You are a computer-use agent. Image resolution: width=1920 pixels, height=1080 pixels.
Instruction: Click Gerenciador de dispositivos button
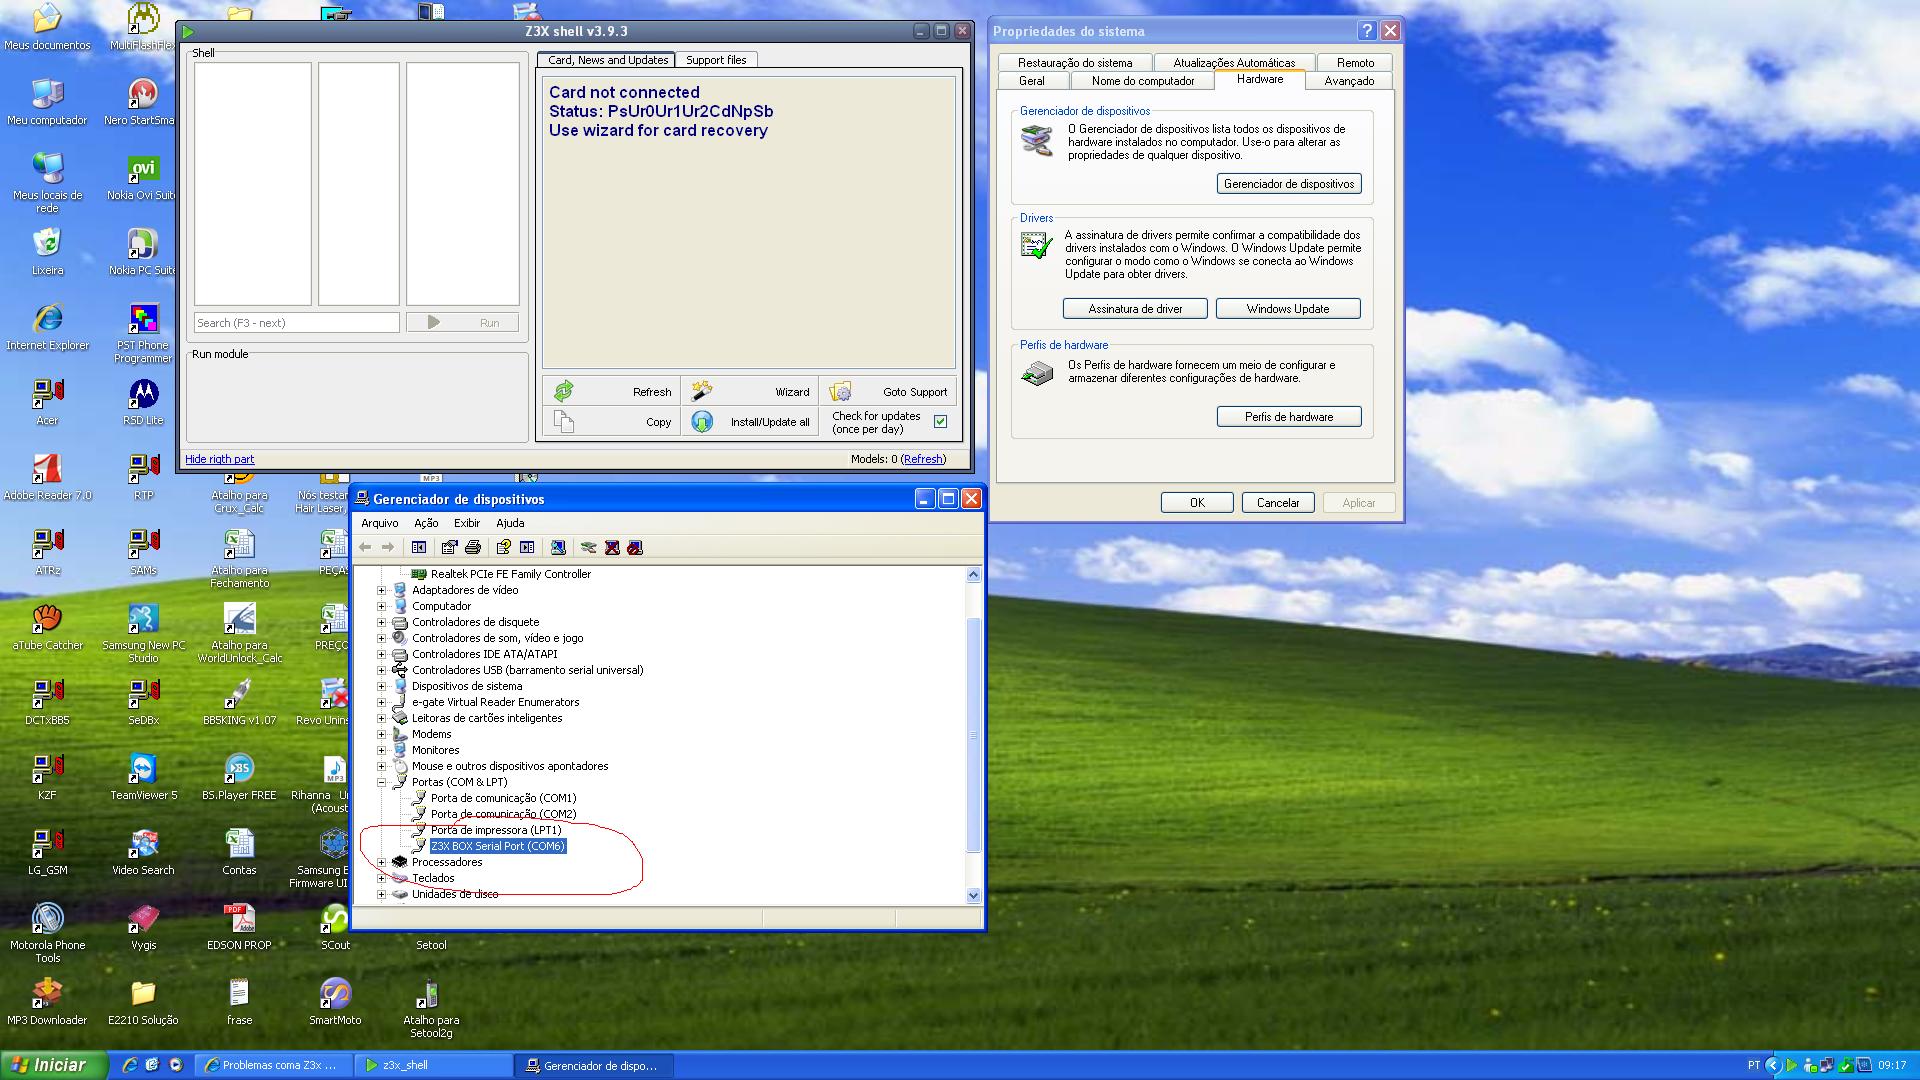click(1289, 184)
